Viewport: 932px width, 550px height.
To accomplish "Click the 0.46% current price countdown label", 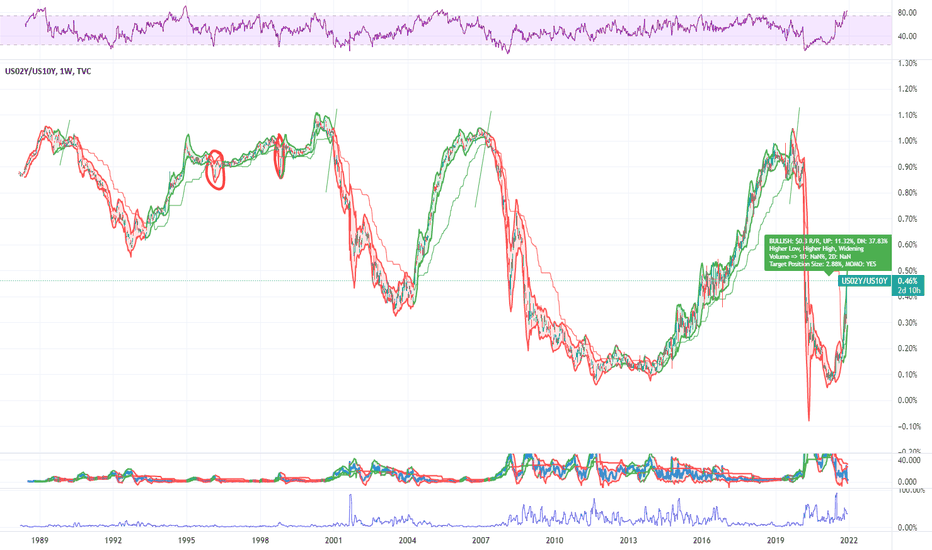I will click(x=908, y=285).
